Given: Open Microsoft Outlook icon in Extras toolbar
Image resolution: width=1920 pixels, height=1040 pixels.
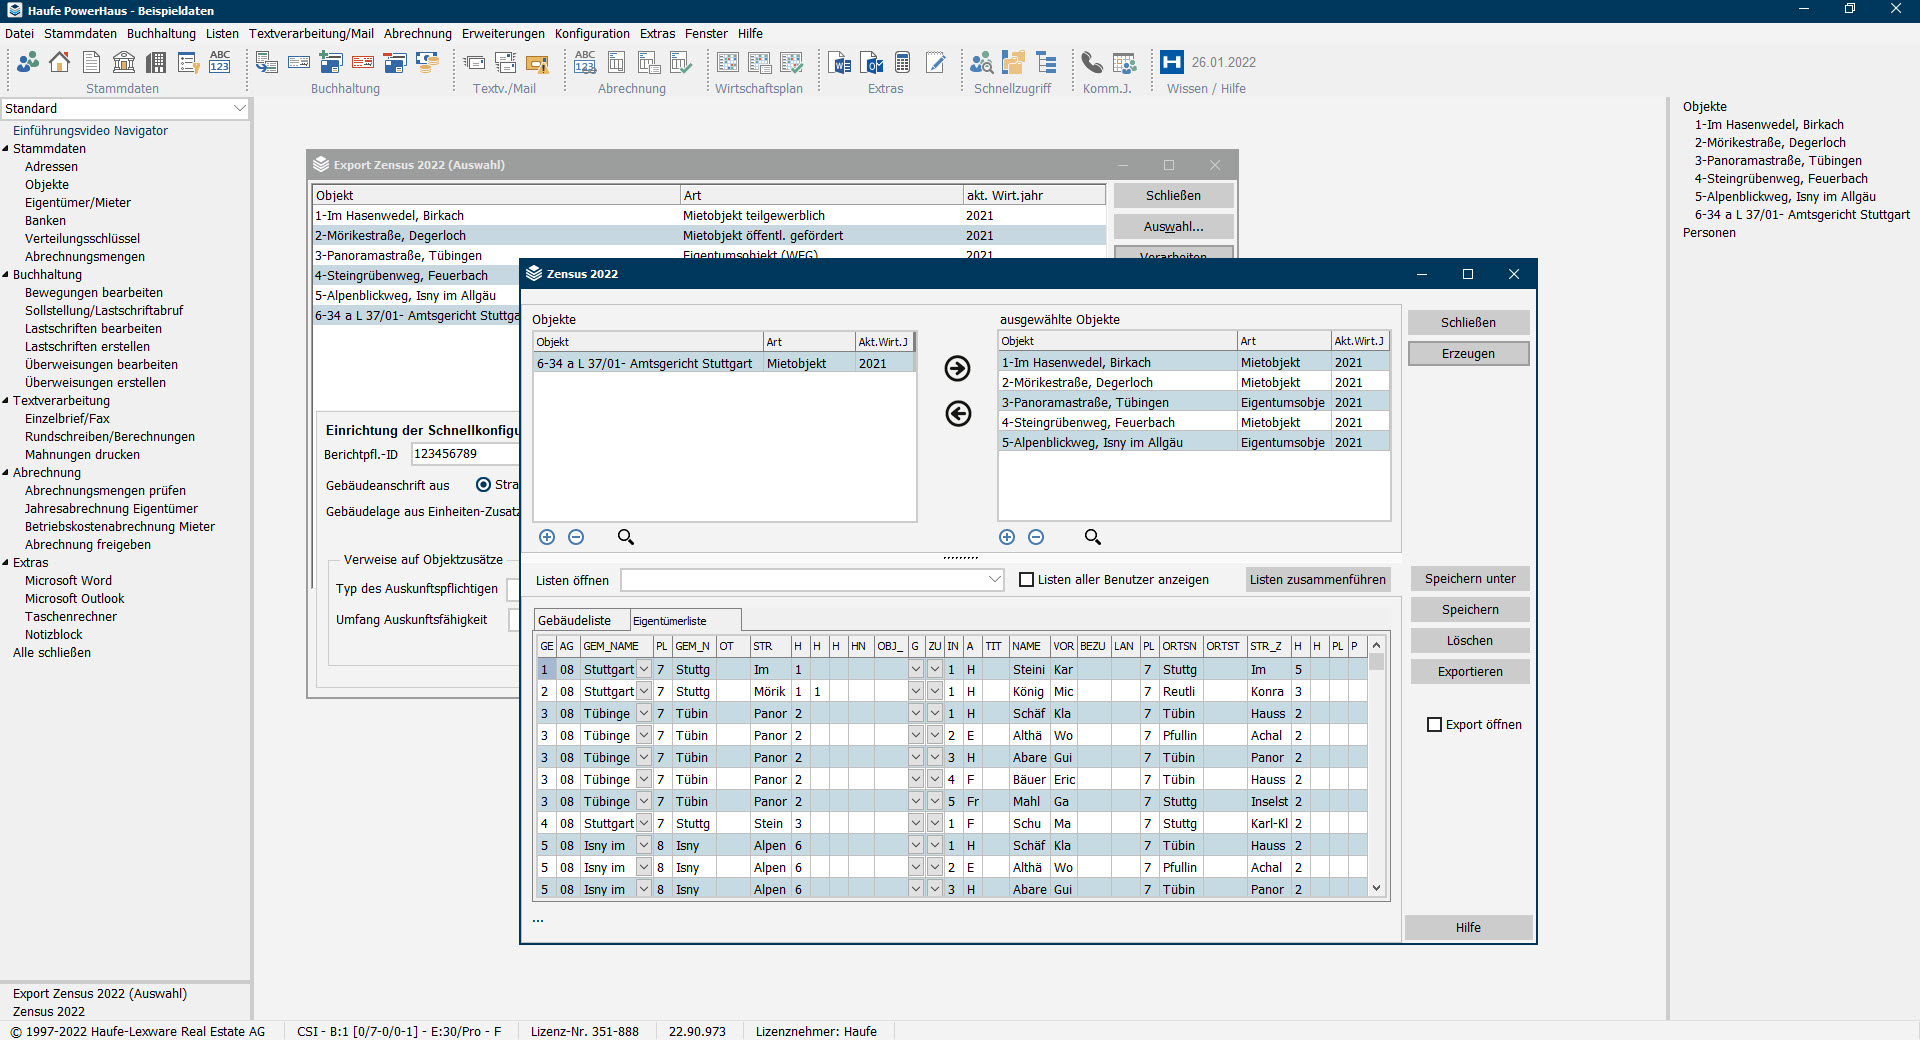Looking at the screenshot, I should pyautogui.click(x=872, y=62).
